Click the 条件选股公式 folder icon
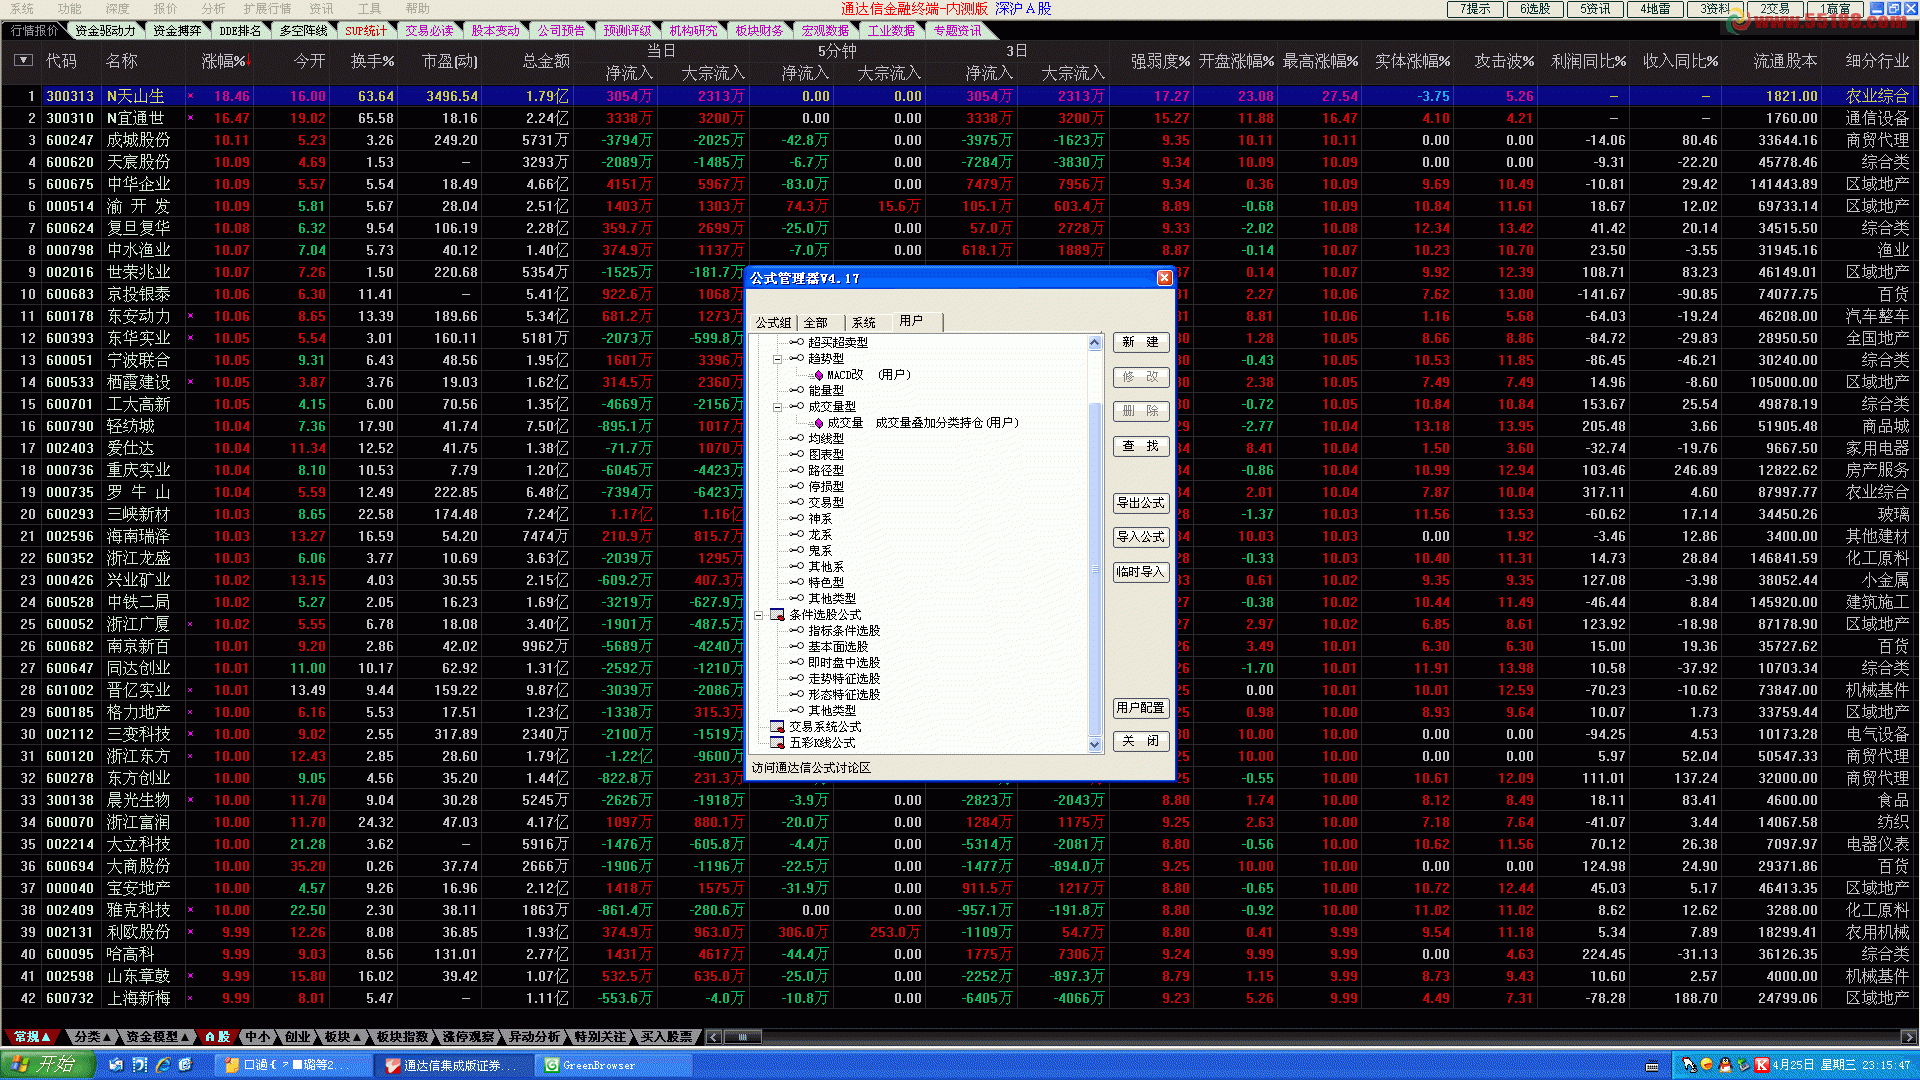This screenshot has width=1920, height=1080. pos(777,615)
